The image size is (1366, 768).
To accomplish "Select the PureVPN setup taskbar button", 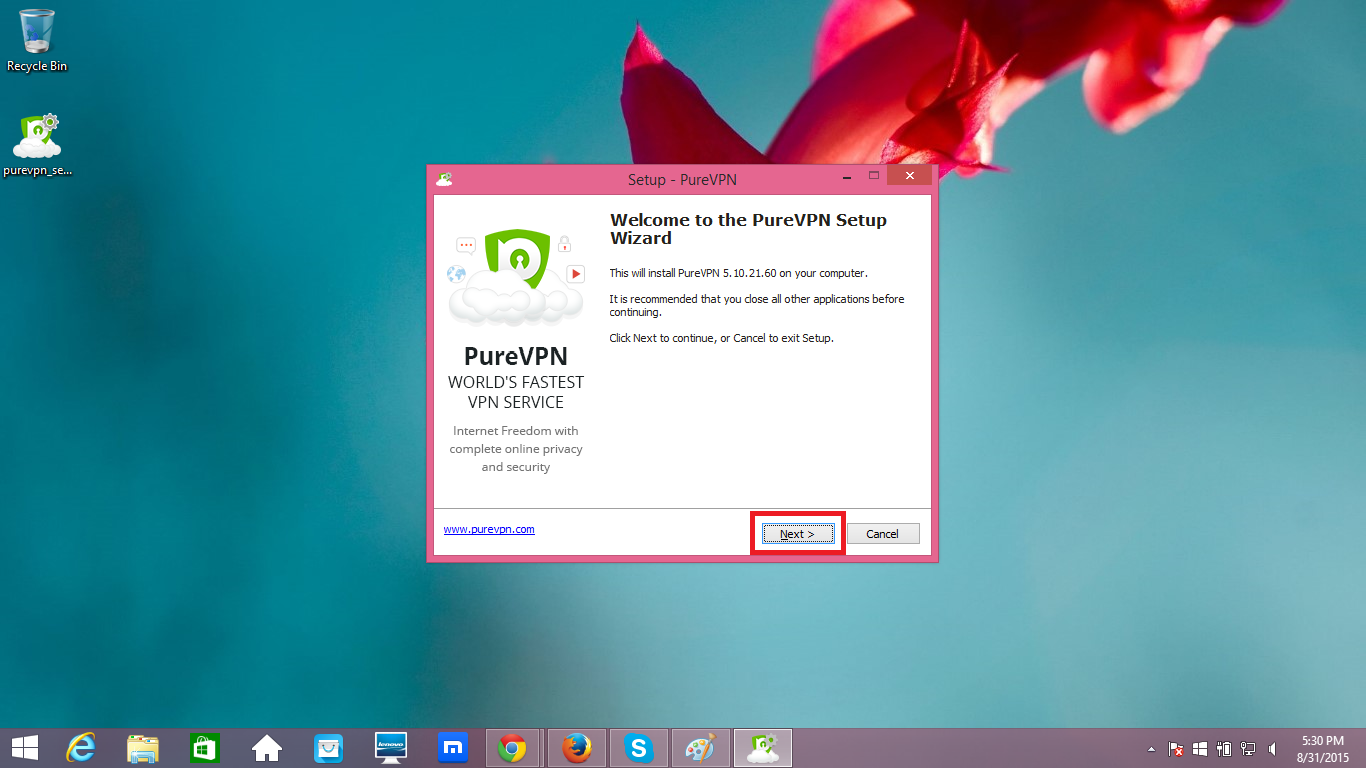I will (x=763, y=748).
